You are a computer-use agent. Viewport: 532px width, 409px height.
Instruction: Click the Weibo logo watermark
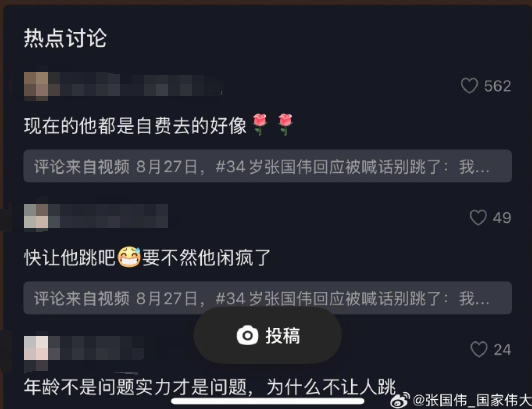point(400,400)
